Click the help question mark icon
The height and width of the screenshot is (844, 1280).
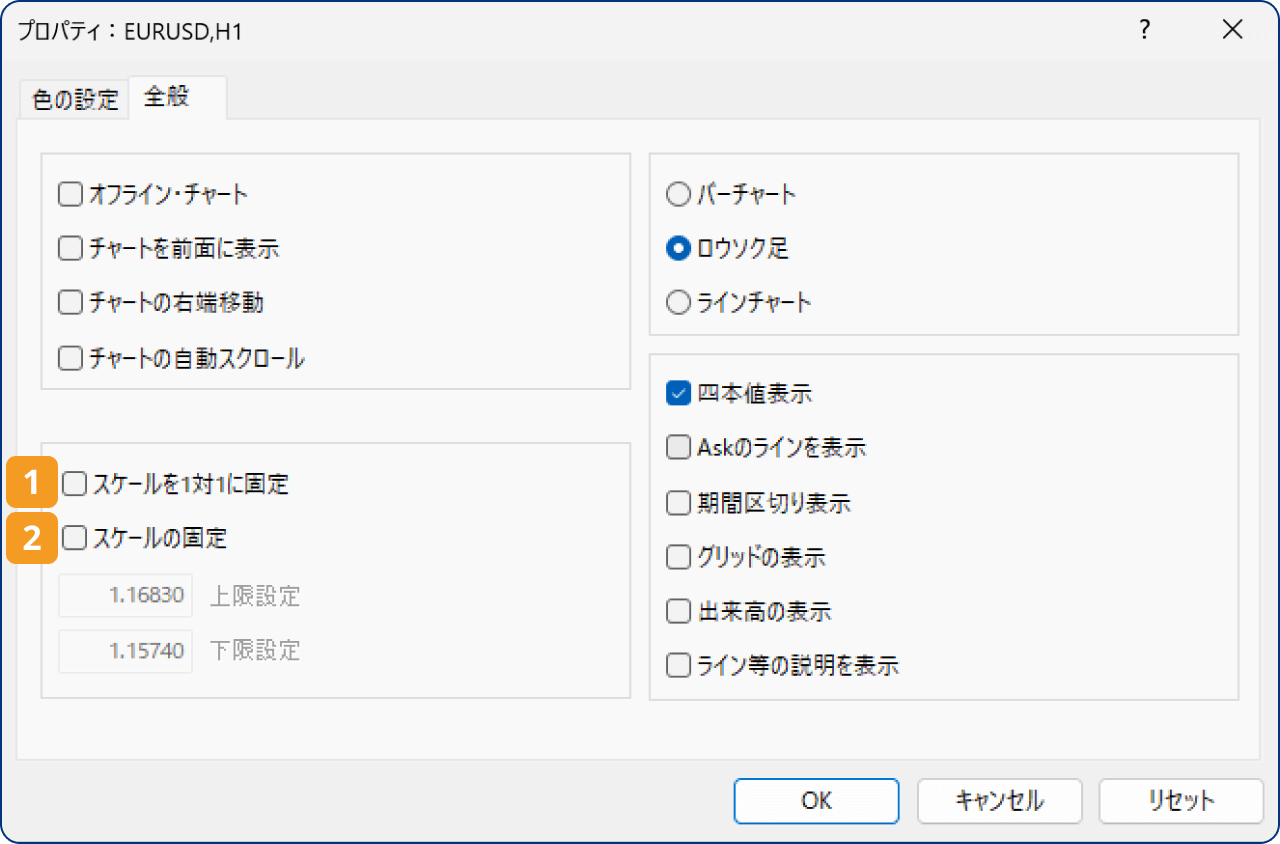pos(1143,30)
